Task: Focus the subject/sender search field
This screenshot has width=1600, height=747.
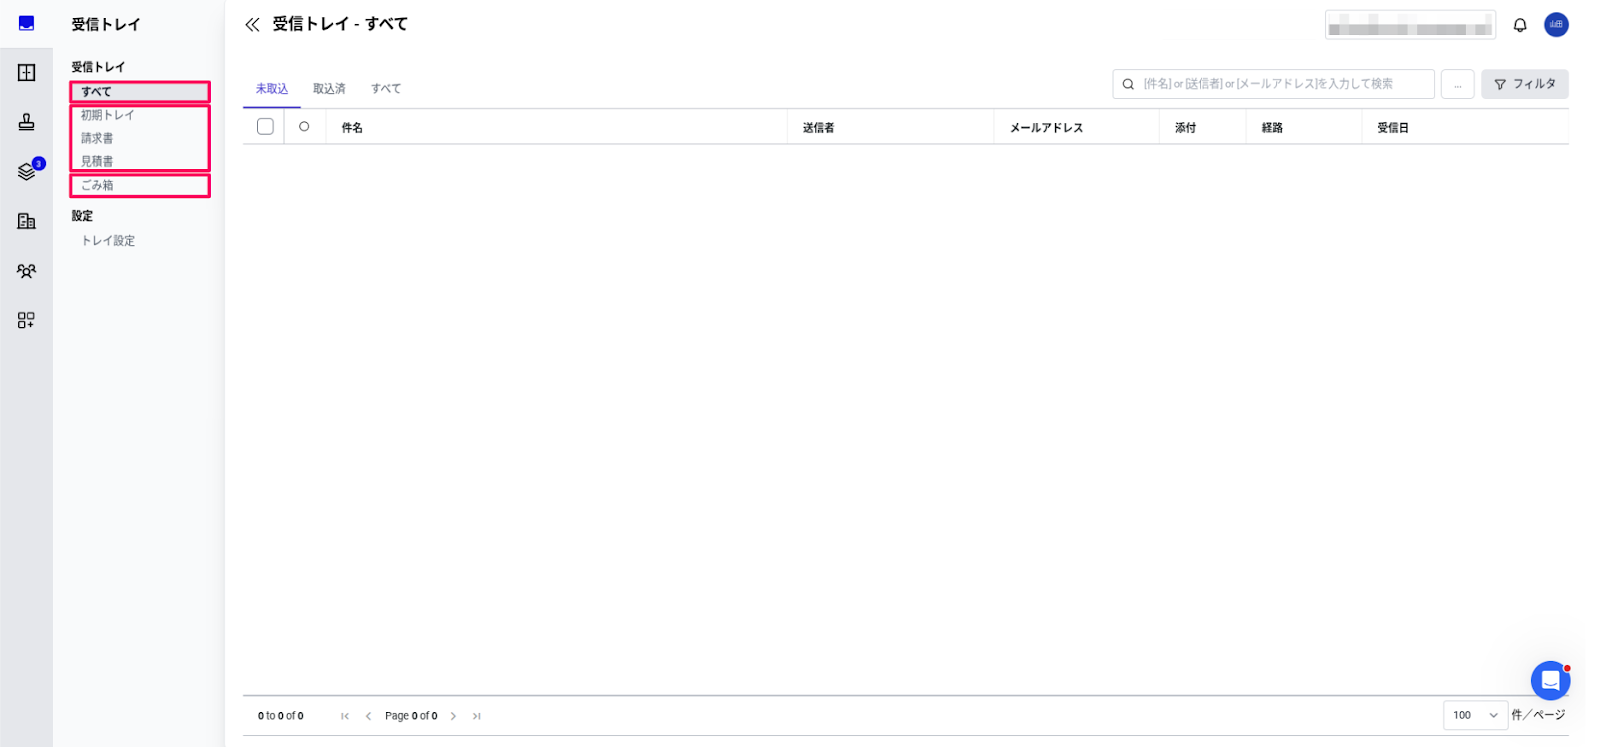Action: (1273, 84)
